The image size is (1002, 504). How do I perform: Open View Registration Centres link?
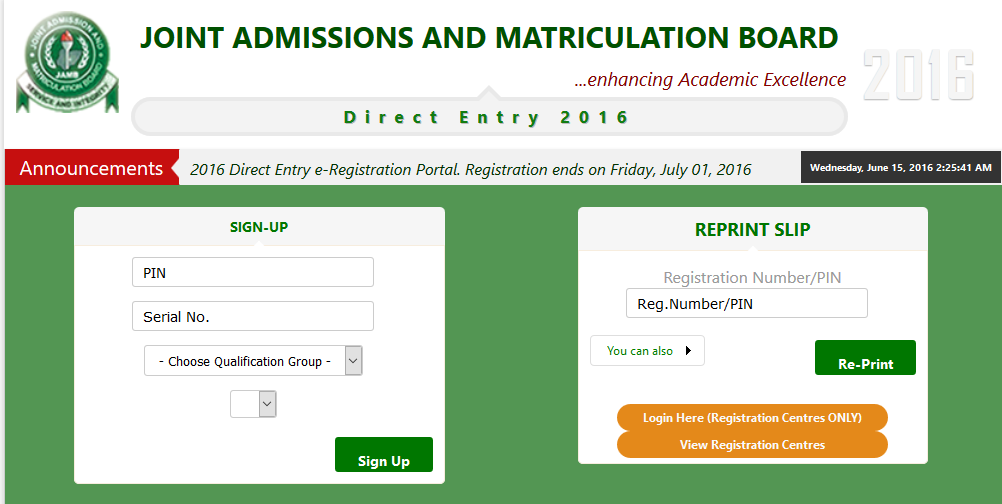coord(752,445)
